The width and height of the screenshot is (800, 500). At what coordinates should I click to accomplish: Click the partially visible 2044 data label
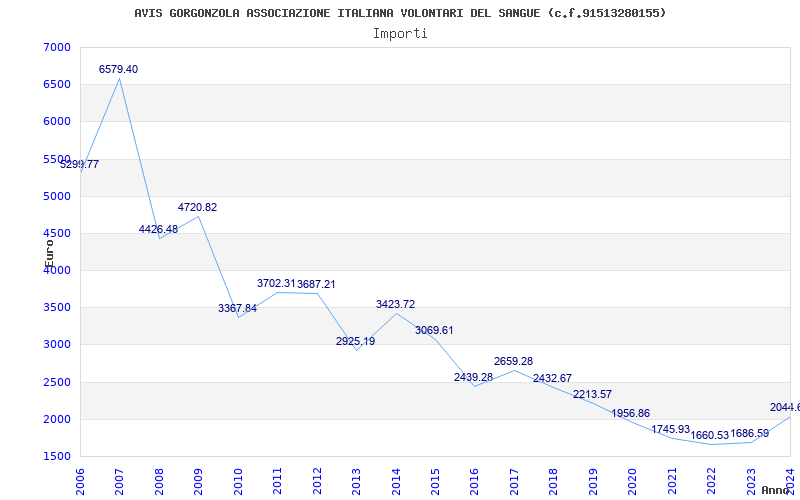pos(785,408)
